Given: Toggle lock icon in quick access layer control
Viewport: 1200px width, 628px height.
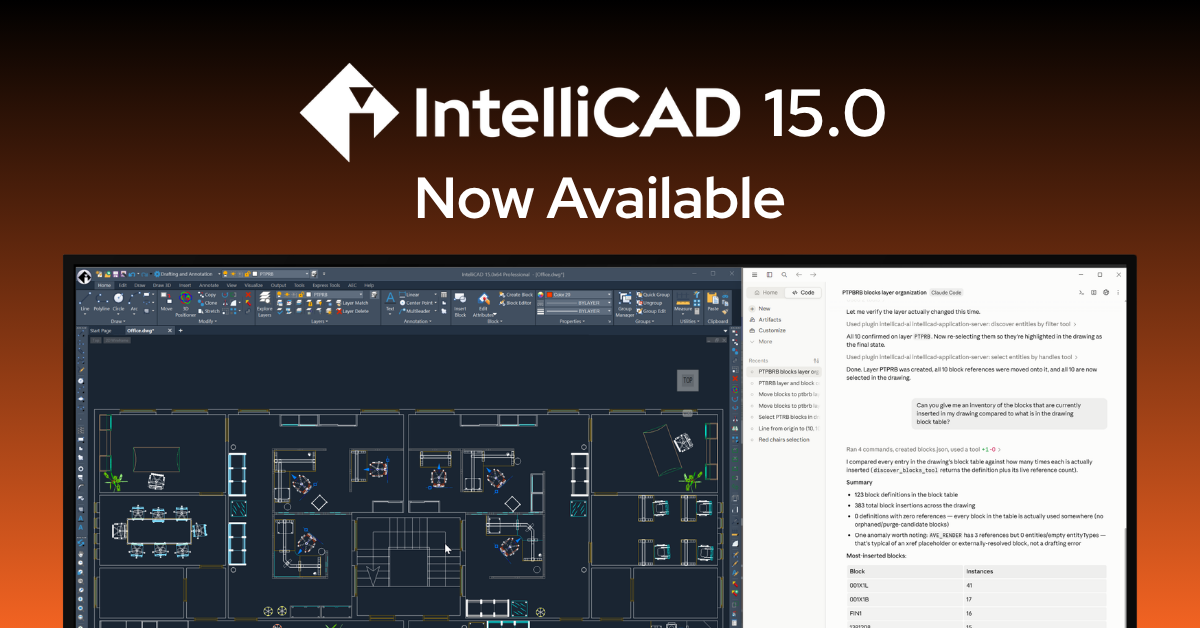Looking at the screenshot, I should (x=247, y=274).
